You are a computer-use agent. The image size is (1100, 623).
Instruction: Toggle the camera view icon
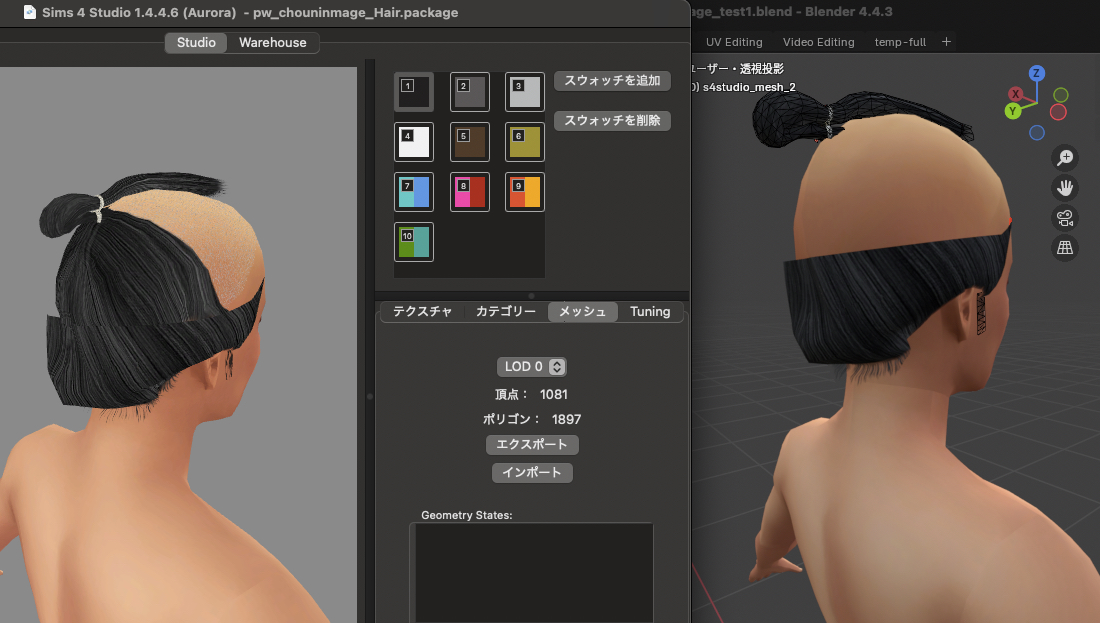1065,218
